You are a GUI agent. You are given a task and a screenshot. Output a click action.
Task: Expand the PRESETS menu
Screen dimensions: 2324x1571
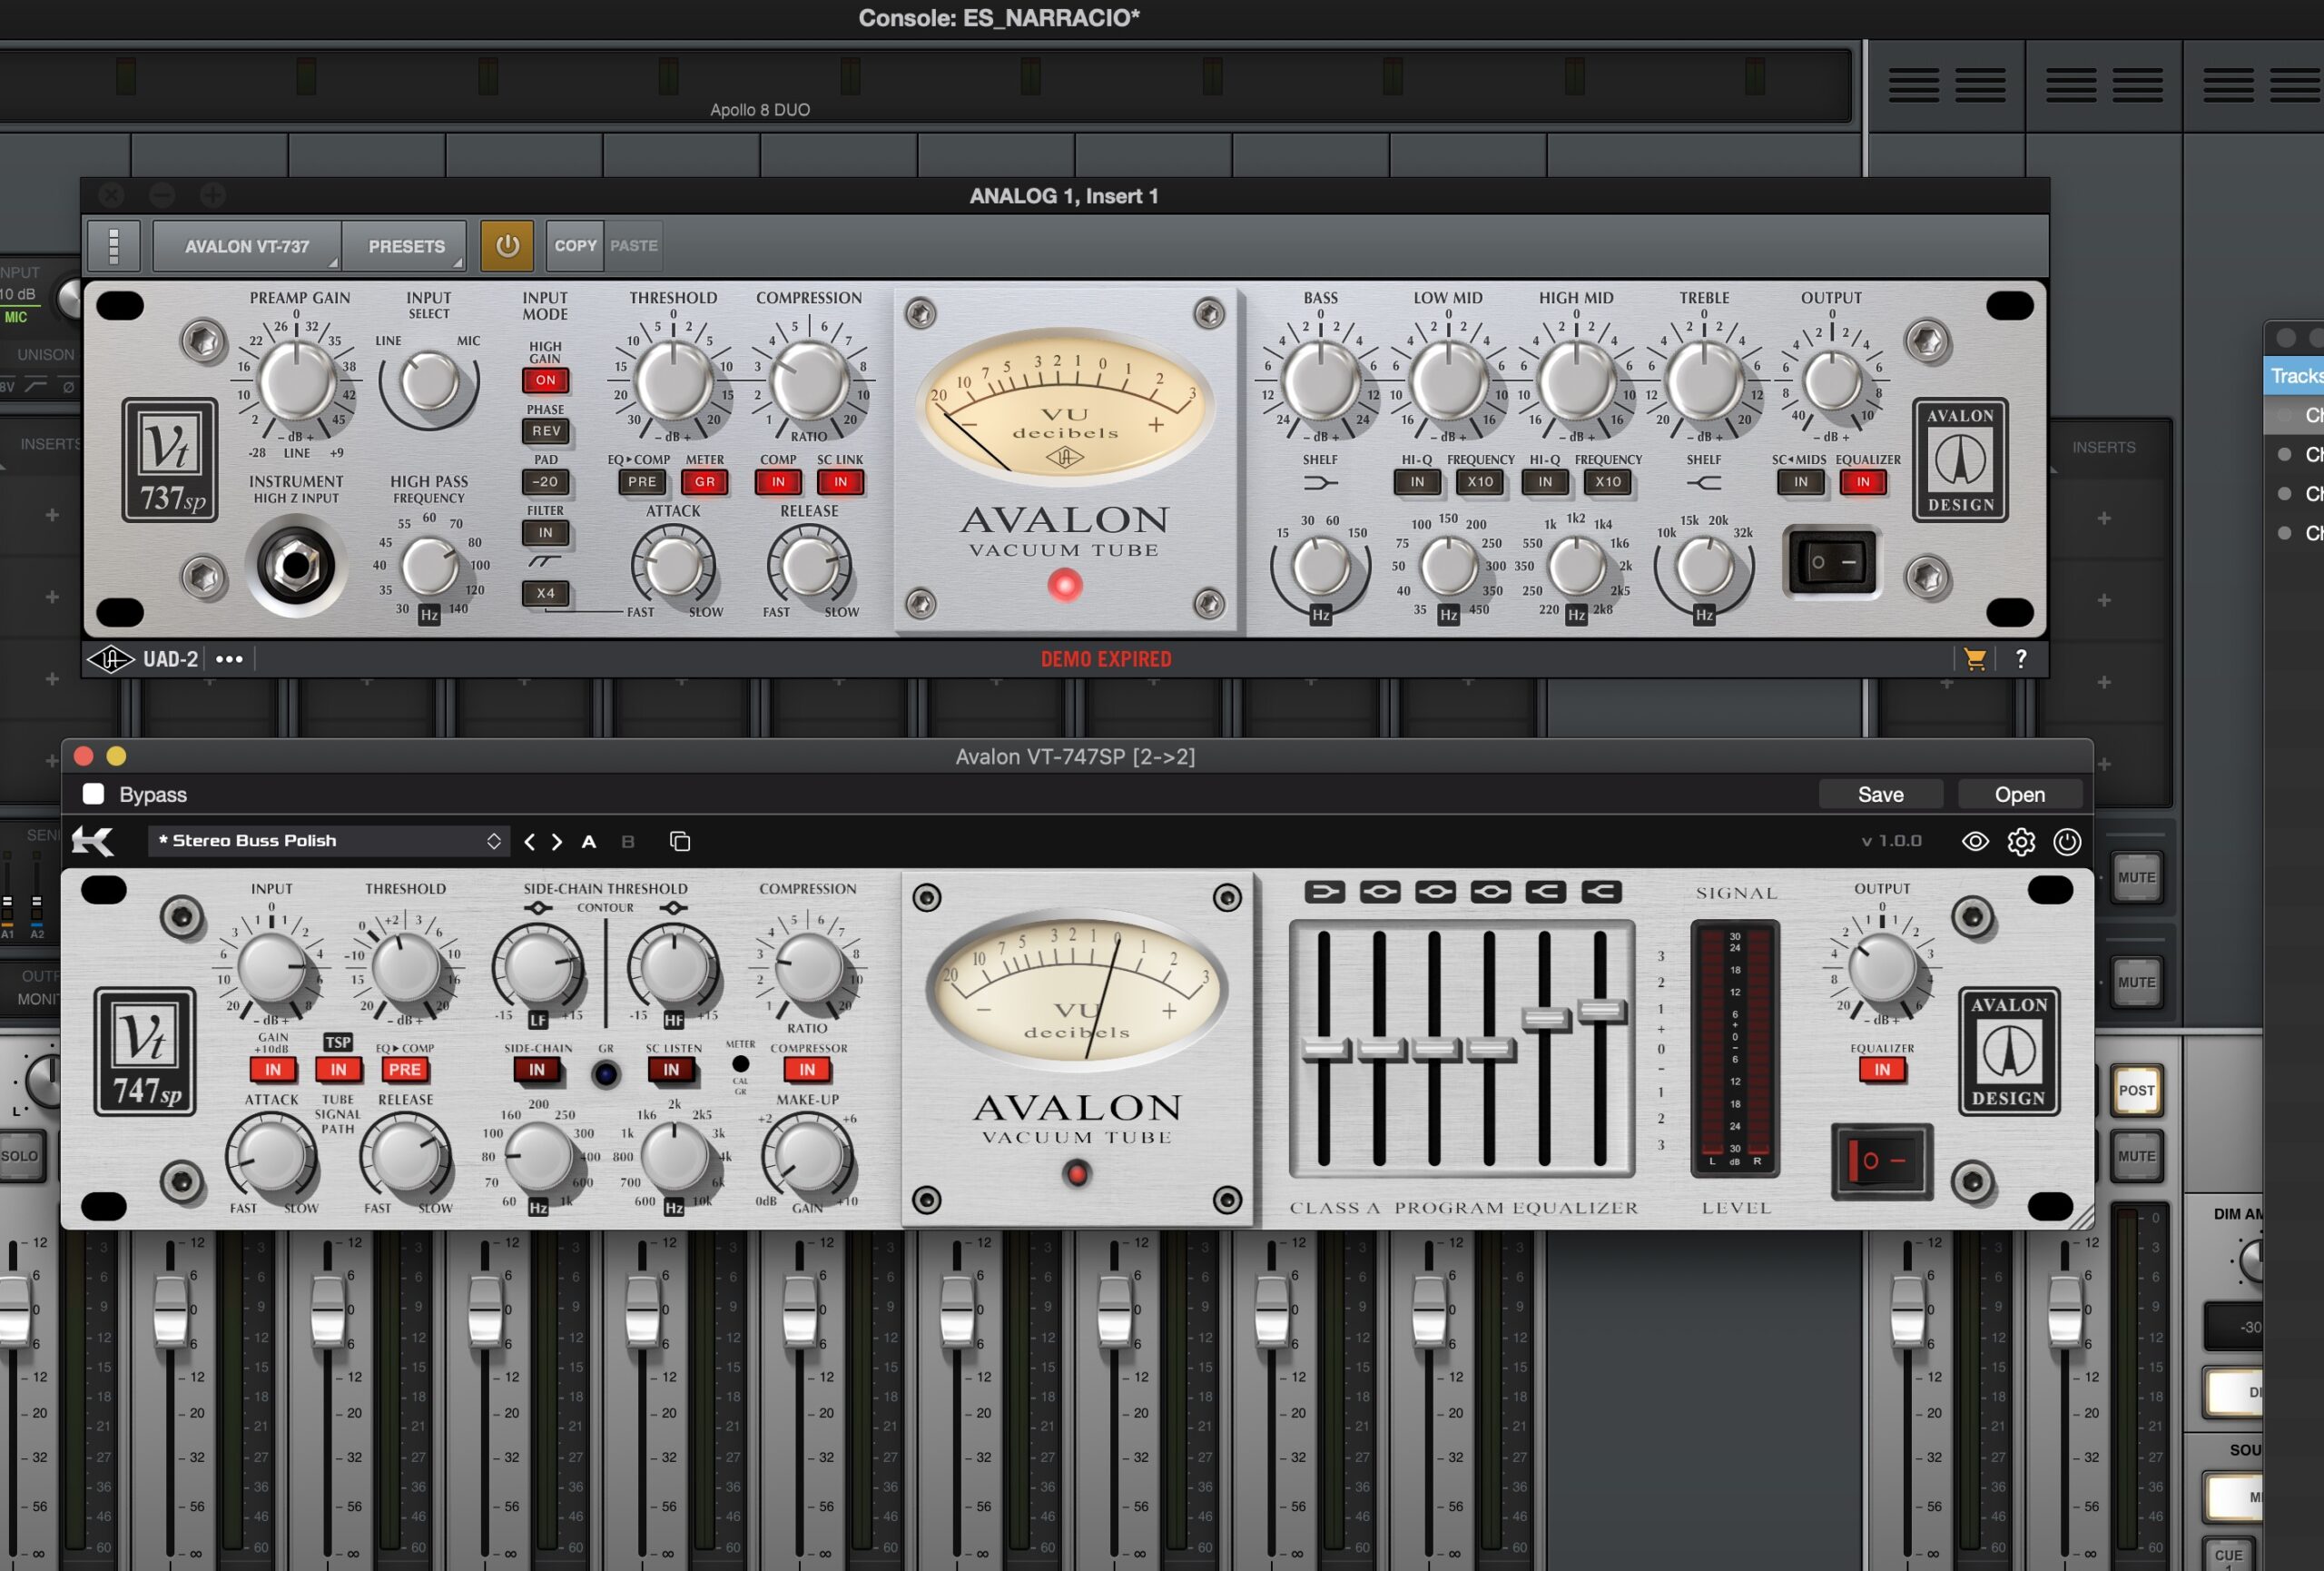coord(406,246)
